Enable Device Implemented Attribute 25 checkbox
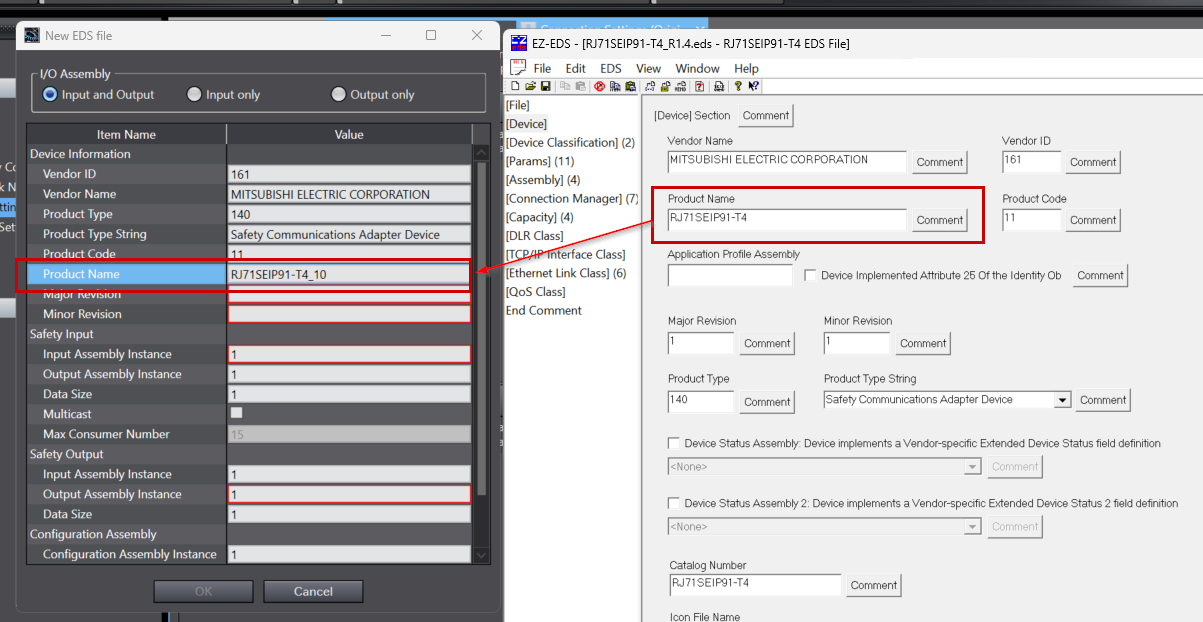Screen dimensions: 1203x622 click(x=810, y=275)
